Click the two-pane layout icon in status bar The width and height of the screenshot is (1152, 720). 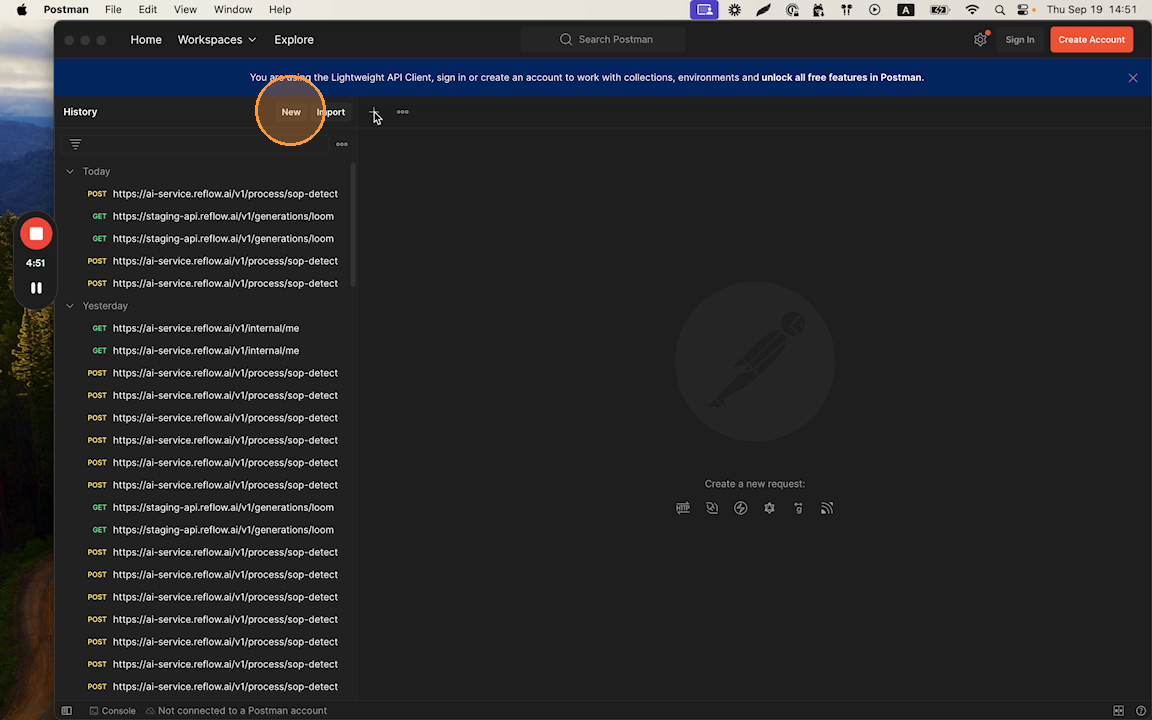tap(1118, 710)
